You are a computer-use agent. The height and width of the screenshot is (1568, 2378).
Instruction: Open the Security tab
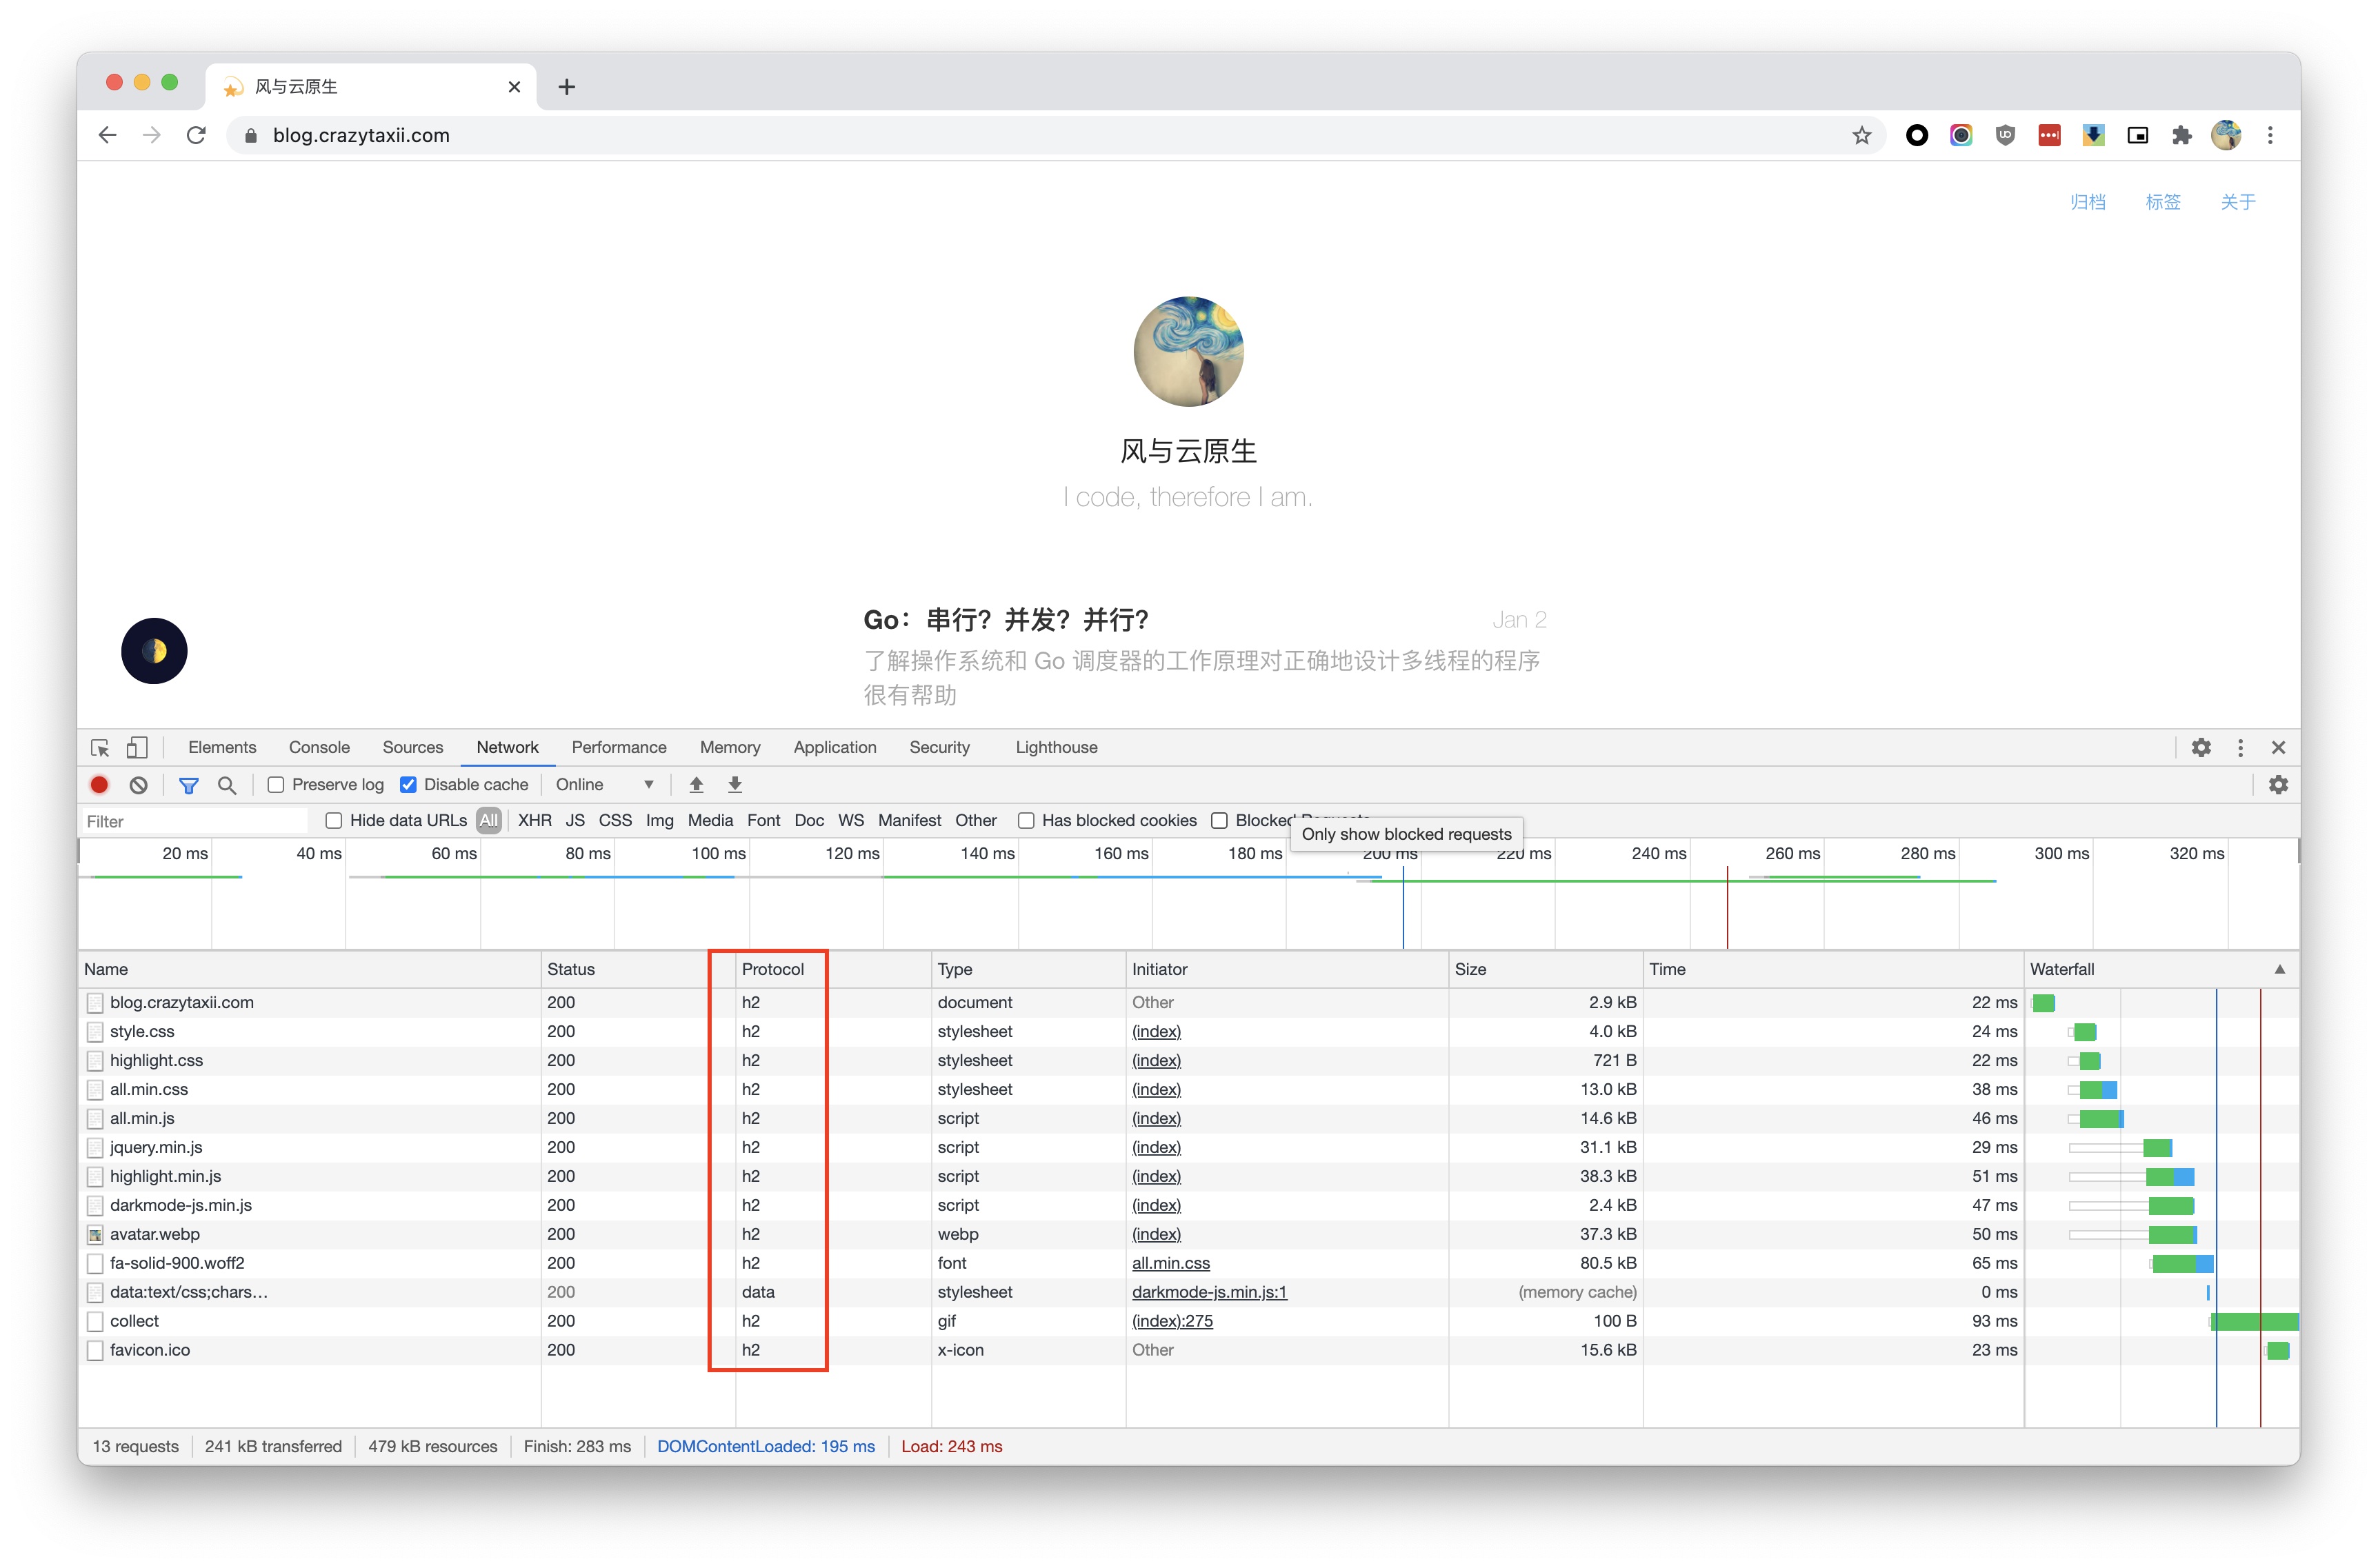(x=939, y=747)
